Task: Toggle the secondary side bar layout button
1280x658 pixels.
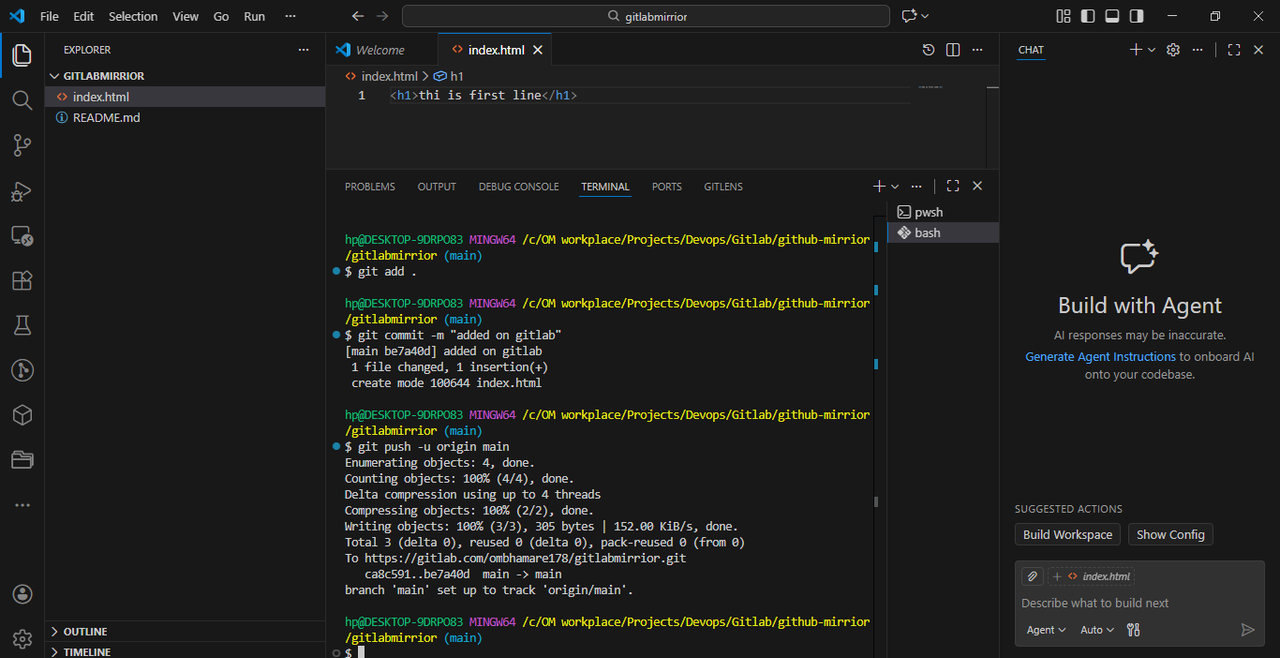Action: 1137,16
